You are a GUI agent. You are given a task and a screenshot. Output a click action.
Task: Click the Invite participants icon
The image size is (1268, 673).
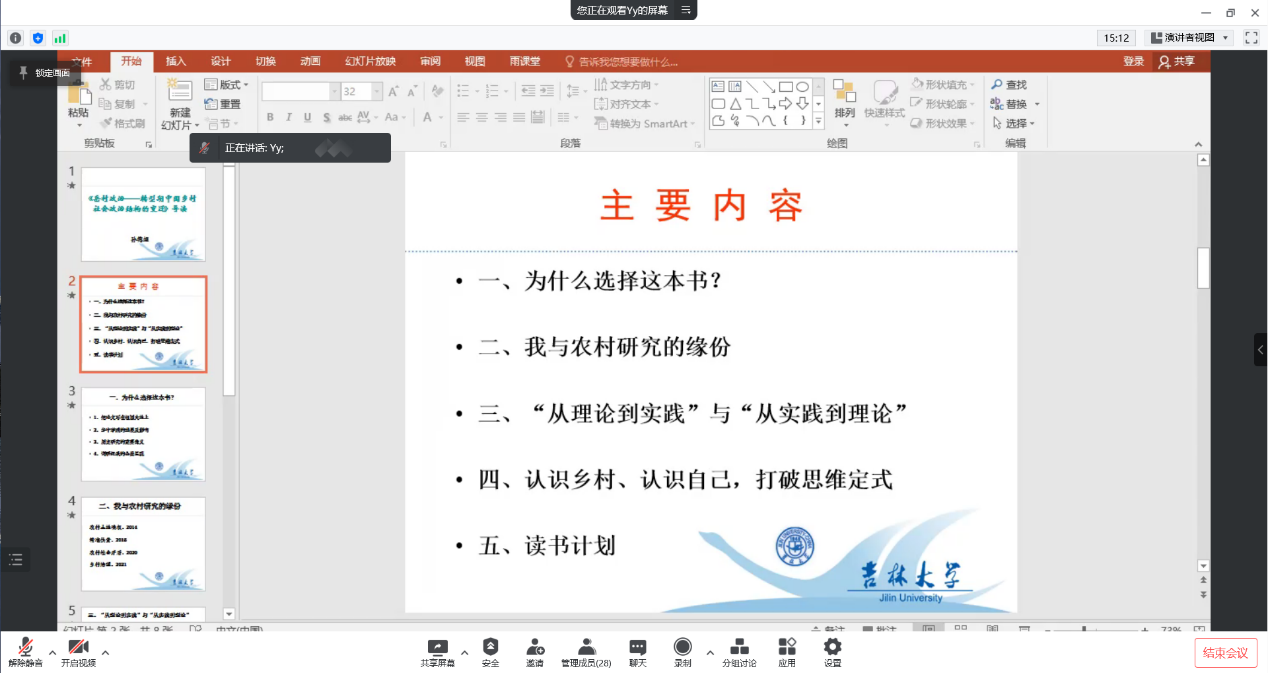[x=535, y=651]
